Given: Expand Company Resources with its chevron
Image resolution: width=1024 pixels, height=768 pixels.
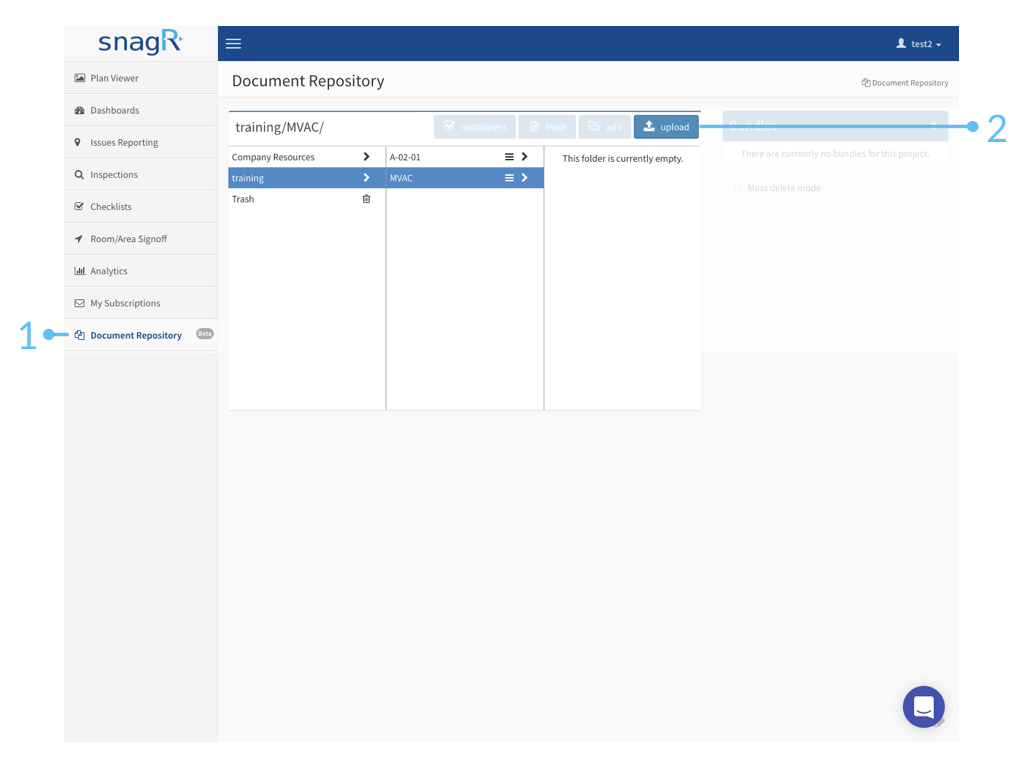Looking at the screenshot, I should pyautogui.click(x=366, y=157).
